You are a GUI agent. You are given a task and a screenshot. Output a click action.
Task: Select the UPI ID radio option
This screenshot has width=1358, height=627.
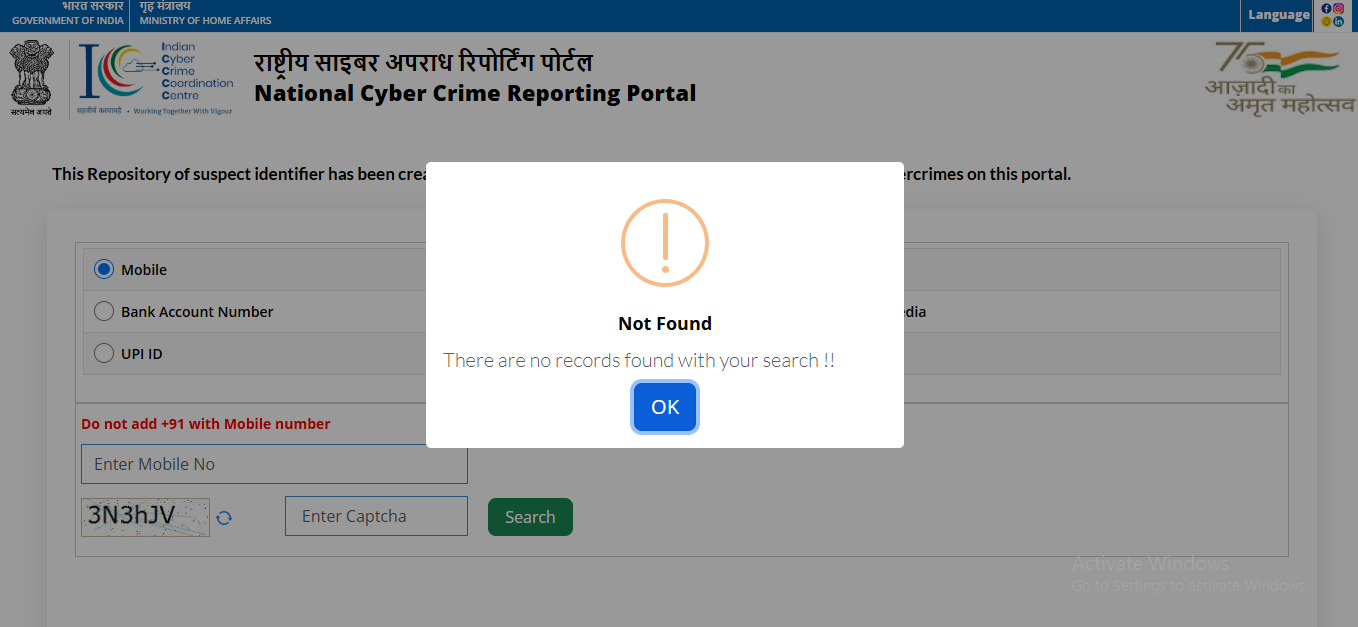(x=104, y=354)
